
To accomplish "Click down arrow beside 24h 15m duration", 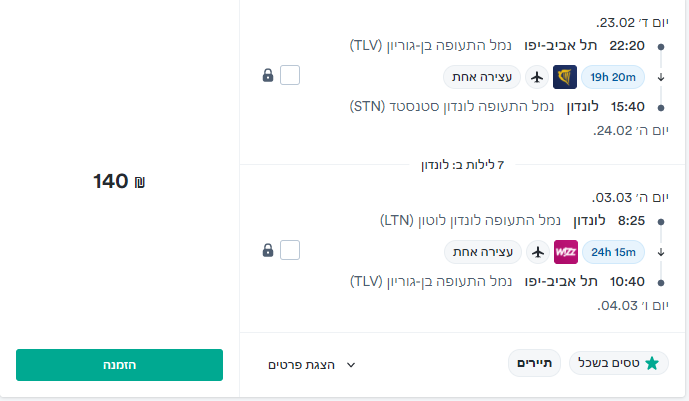I will point(660,250).
